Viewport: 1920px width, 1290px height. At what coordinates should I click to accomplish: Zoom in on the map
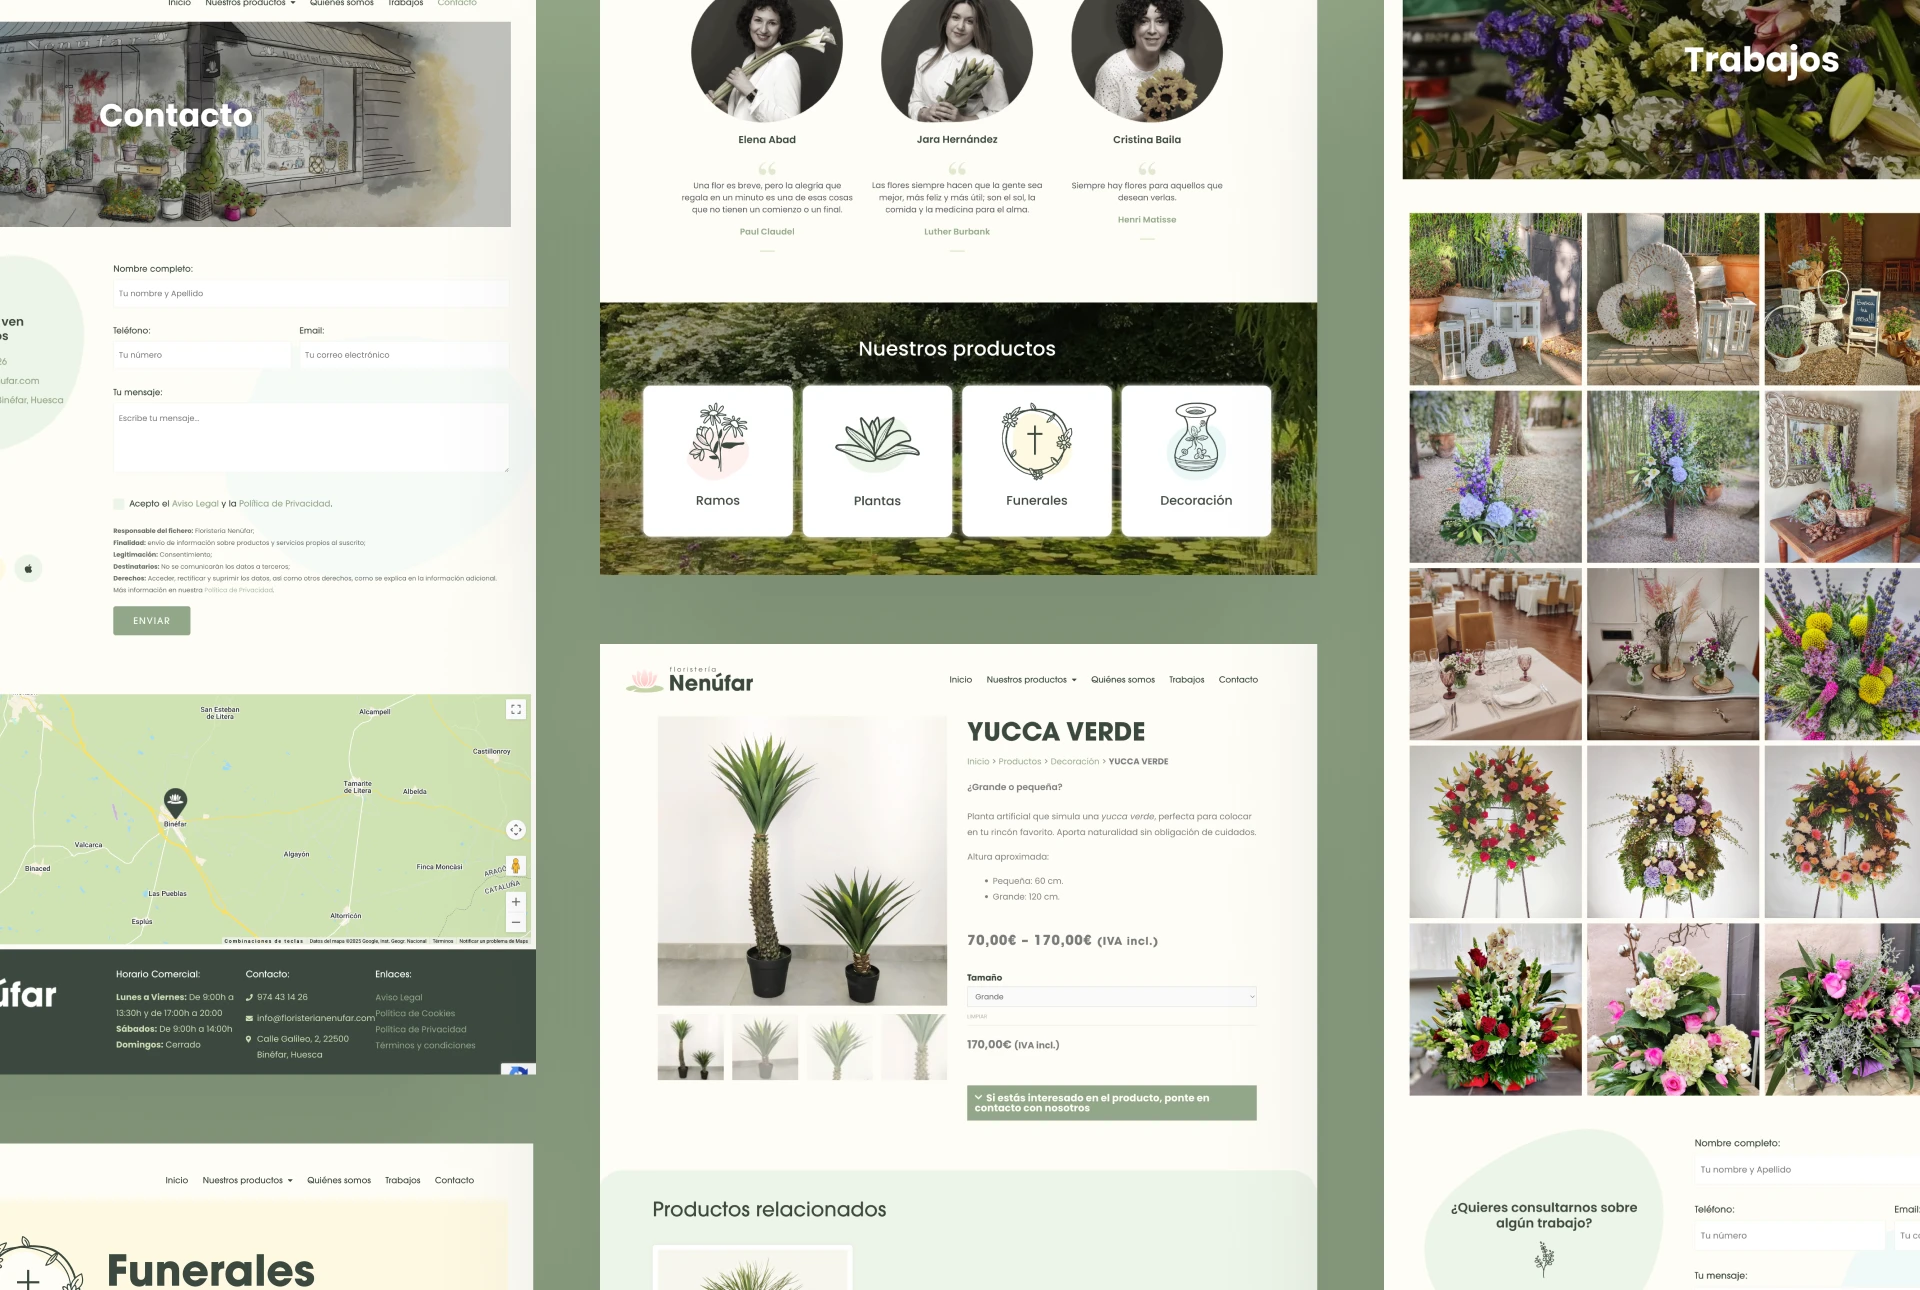coord(516,902)
